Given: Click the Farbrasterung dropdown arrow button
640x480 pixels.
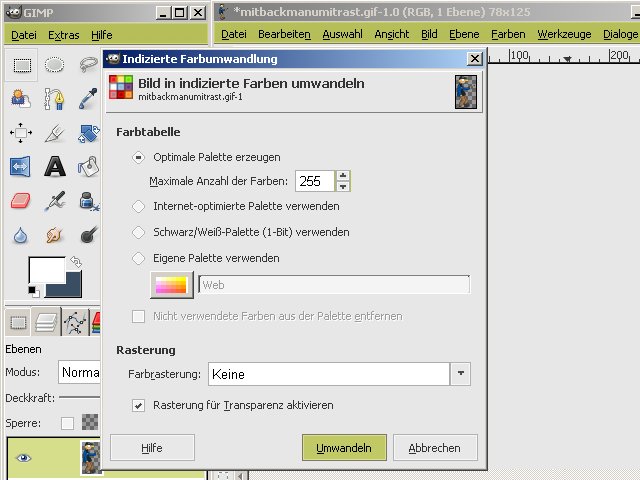Looking at the screenshot, I should pos(460,374).
